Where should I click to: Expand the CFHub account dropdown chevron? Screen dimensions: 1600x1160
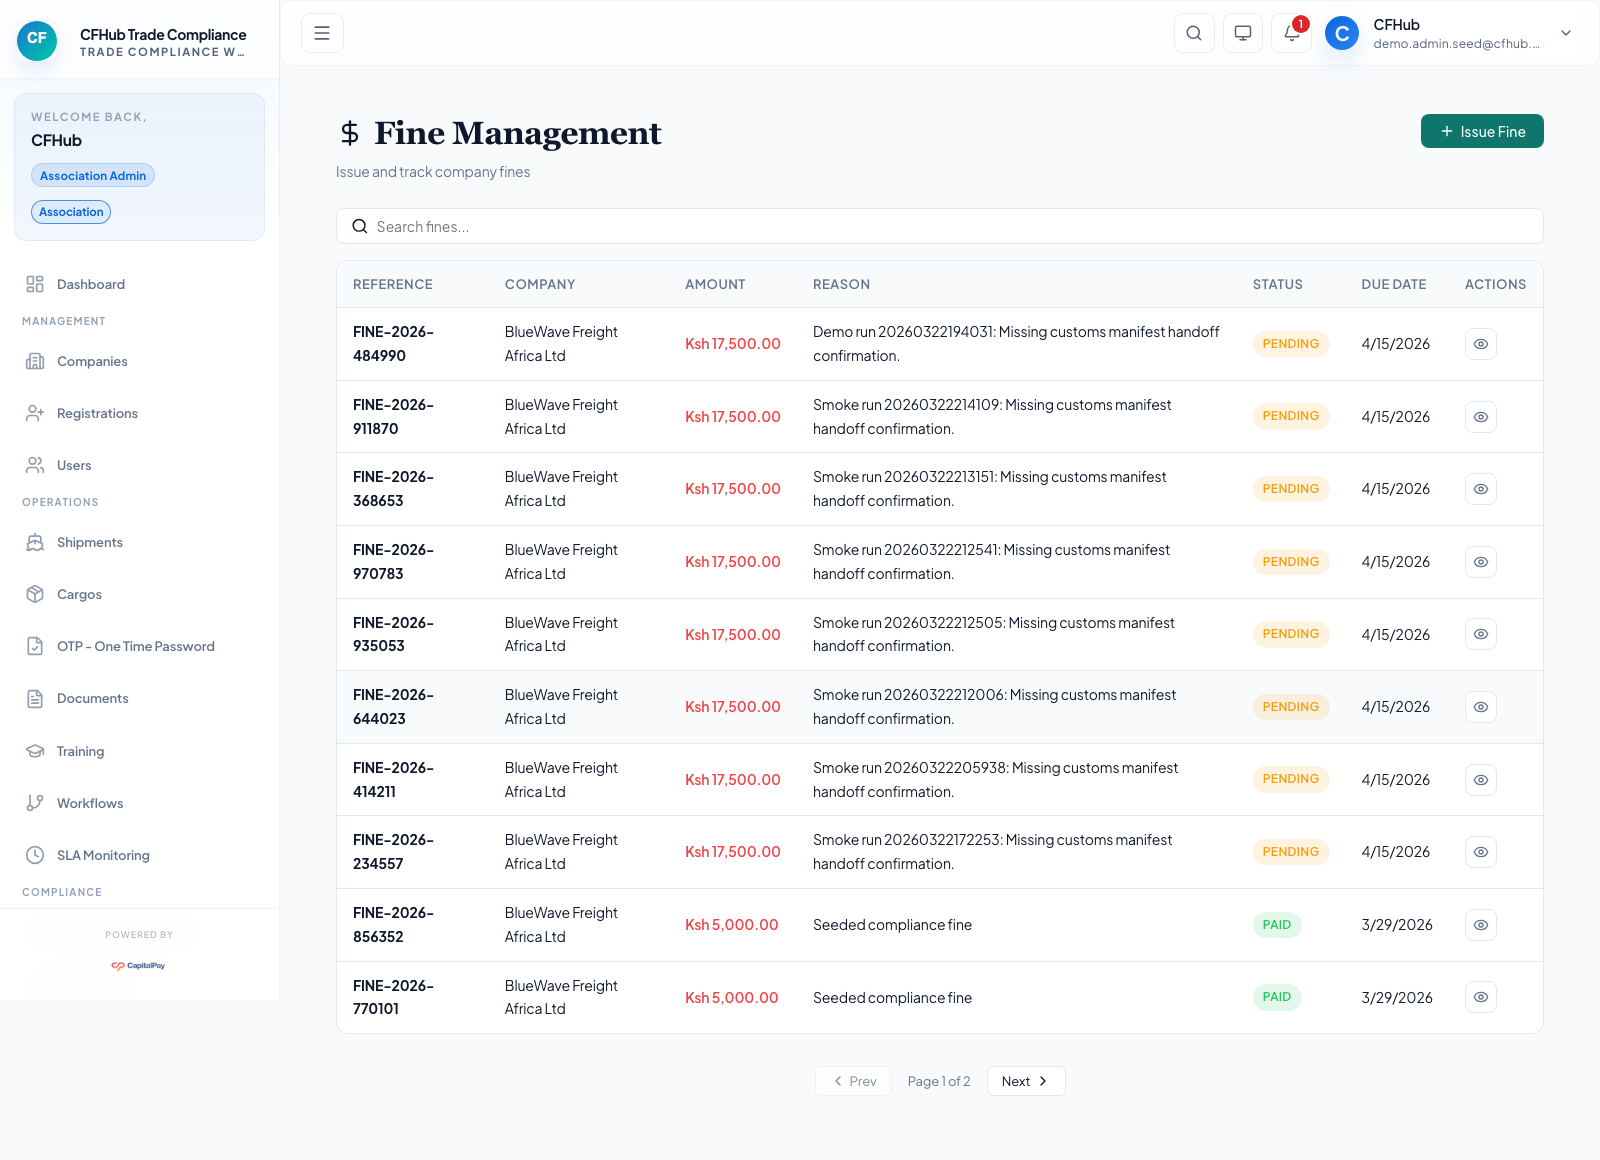click(1566, 33)
